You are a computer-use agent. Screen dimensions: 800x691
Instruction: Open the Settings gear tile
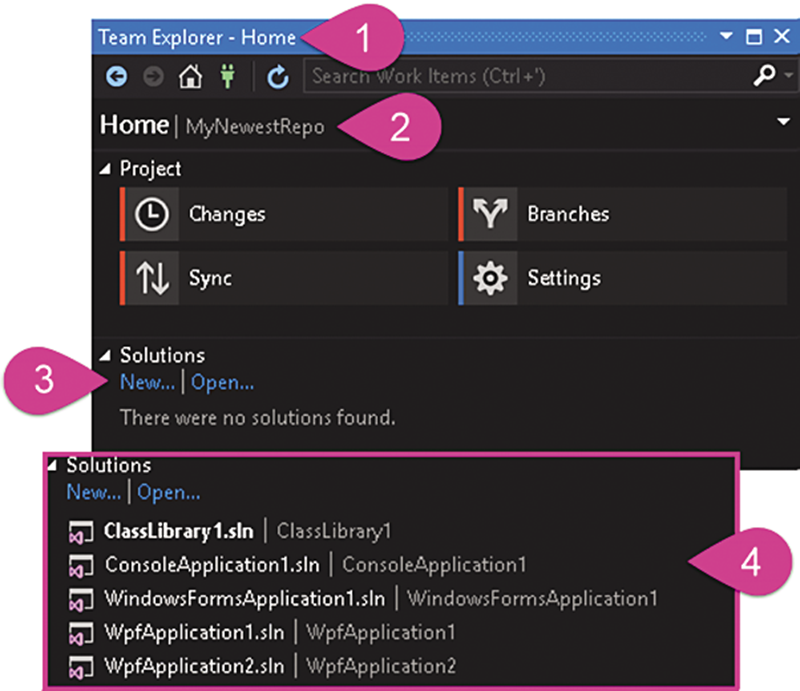click(x=623, y=278)
